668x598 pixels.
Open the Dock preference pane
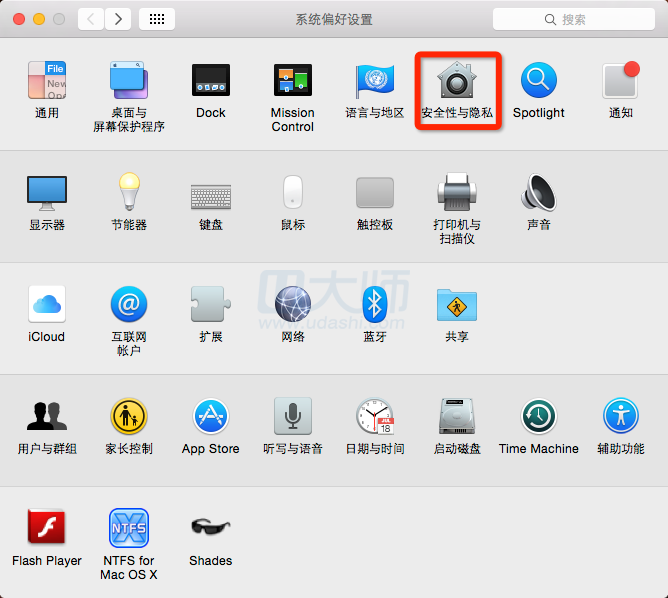tap(211, 81)
